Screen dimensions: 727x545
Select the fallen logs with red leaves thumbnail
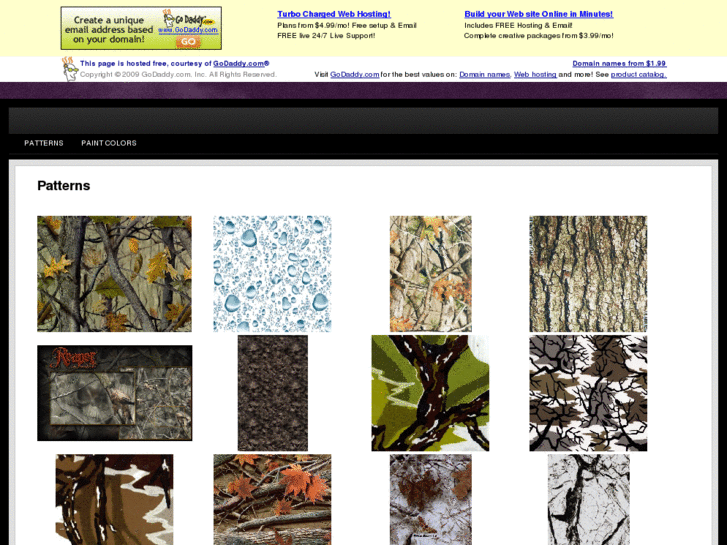click(272, 500)
